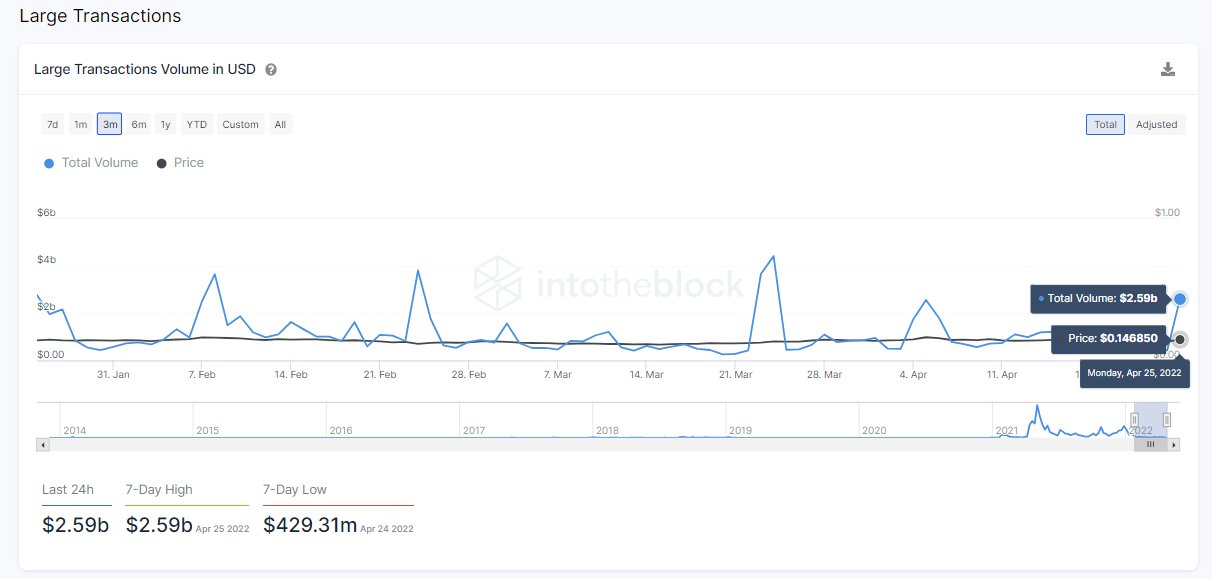Click the navigator scrollbar thumb
1212x579 pixels.
coord(1150,444)
